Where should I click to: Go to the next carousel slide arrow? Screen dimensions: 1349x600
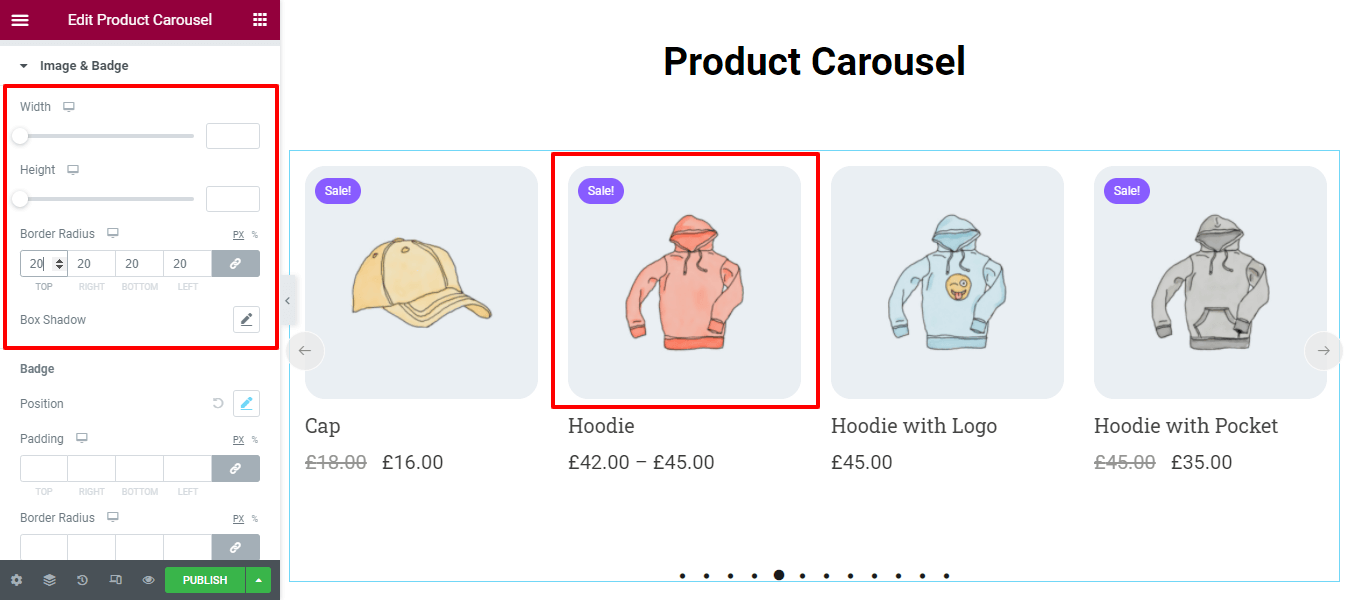coord(1323,351)
